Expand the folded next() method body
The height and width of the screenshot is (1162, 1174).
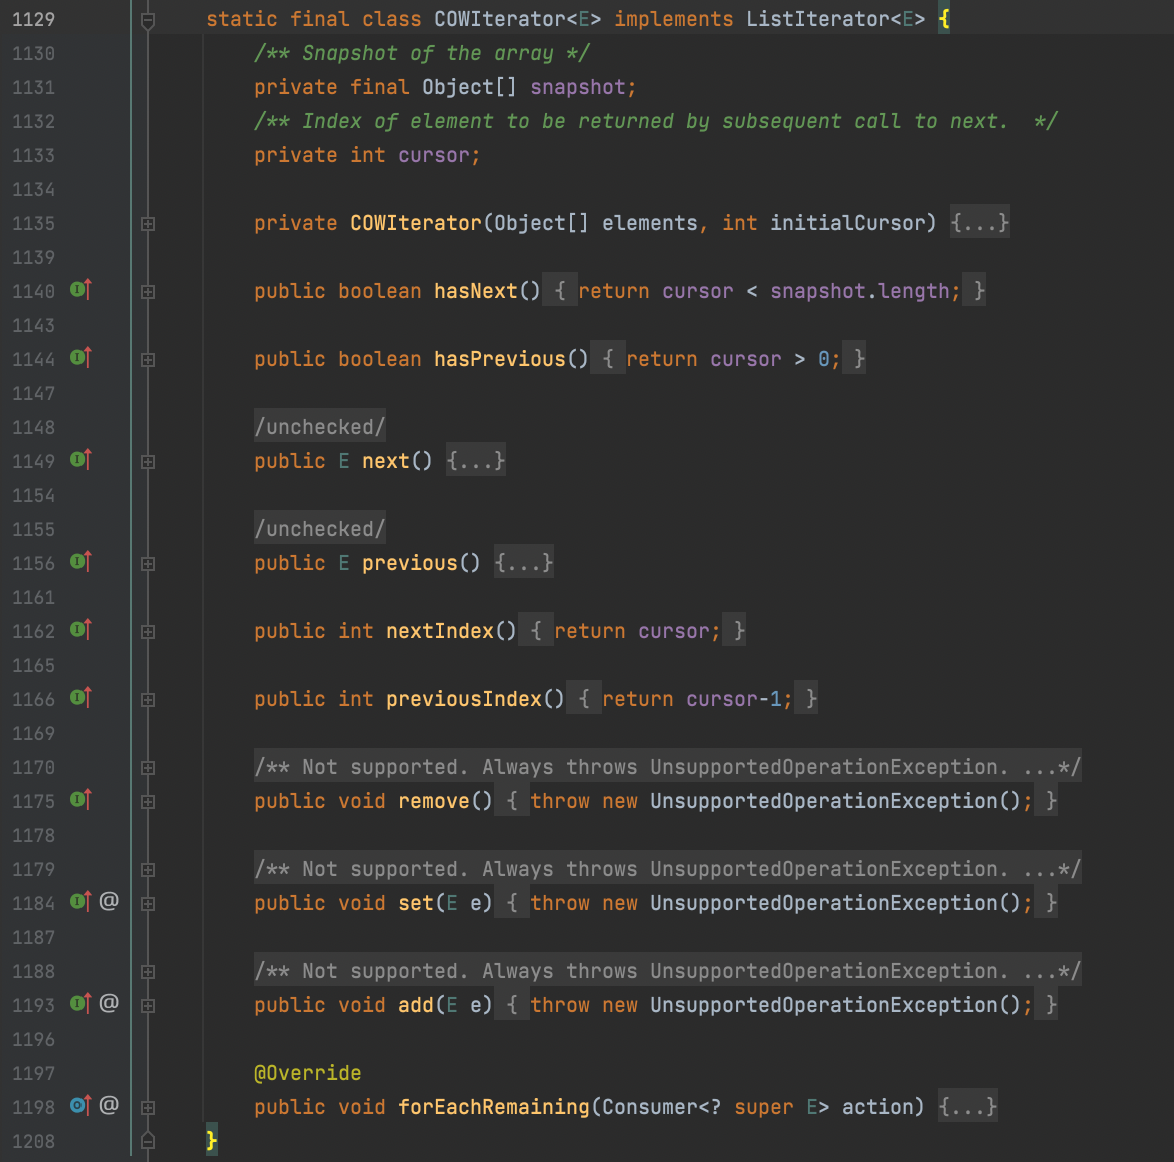pyautogui.click(x=148, y=461)
